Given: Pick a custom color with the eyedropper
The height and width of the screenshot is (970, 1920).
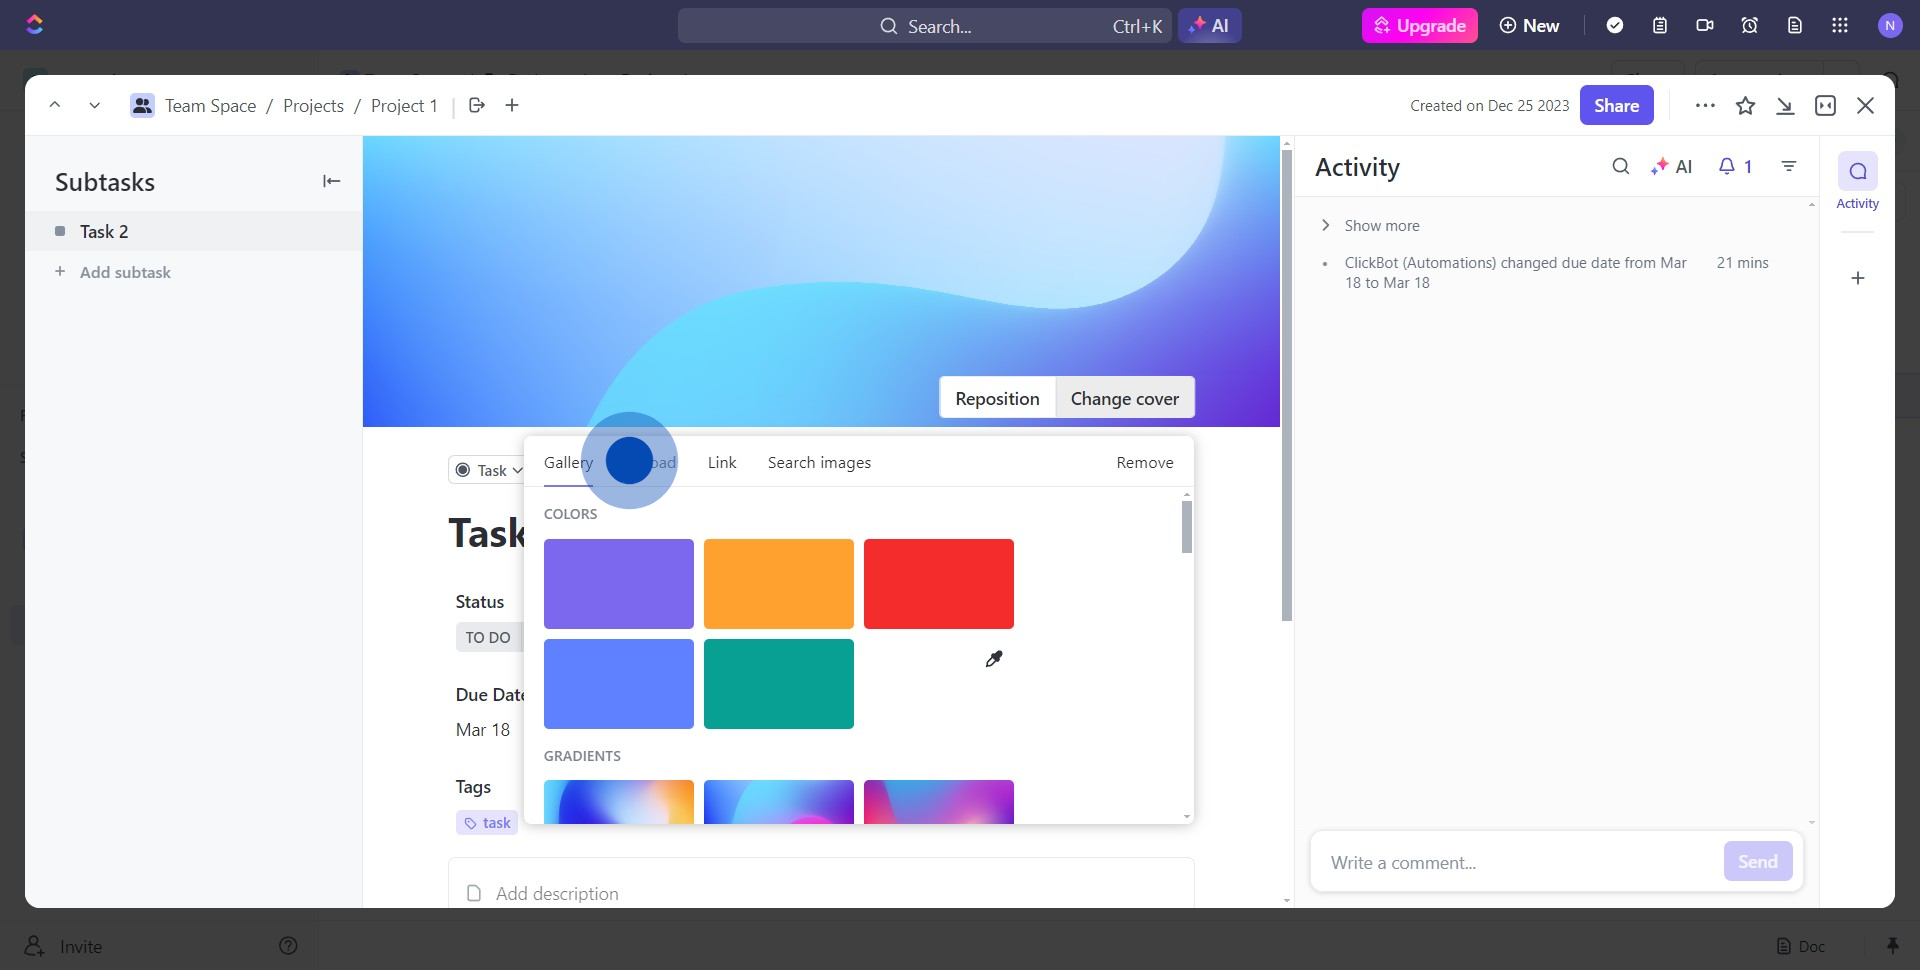Looking at the screenshot, I should pyautogui.click(x=993, y=659).
